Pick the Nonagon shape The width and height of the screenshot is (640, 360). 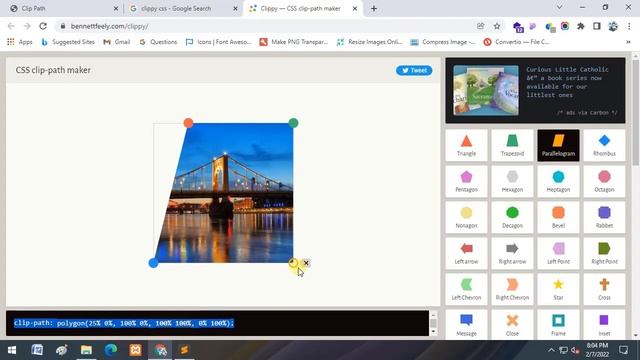467,217
